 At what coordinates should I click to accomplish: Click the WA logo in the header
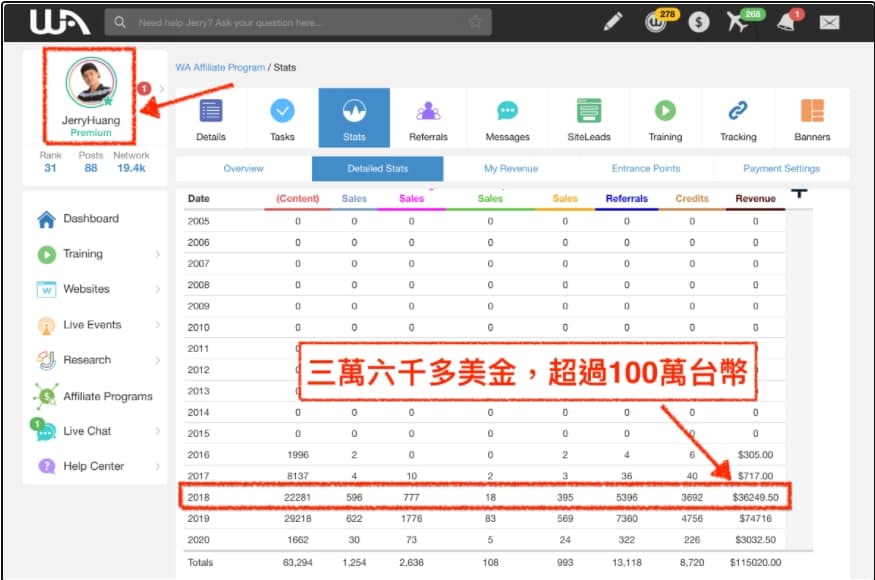tap(60, 22)
